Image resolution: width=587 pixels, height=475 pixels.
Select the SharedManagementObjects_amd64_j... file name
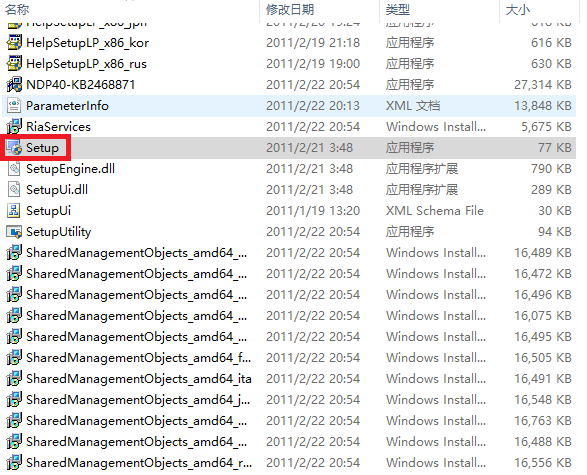[138, 400]
